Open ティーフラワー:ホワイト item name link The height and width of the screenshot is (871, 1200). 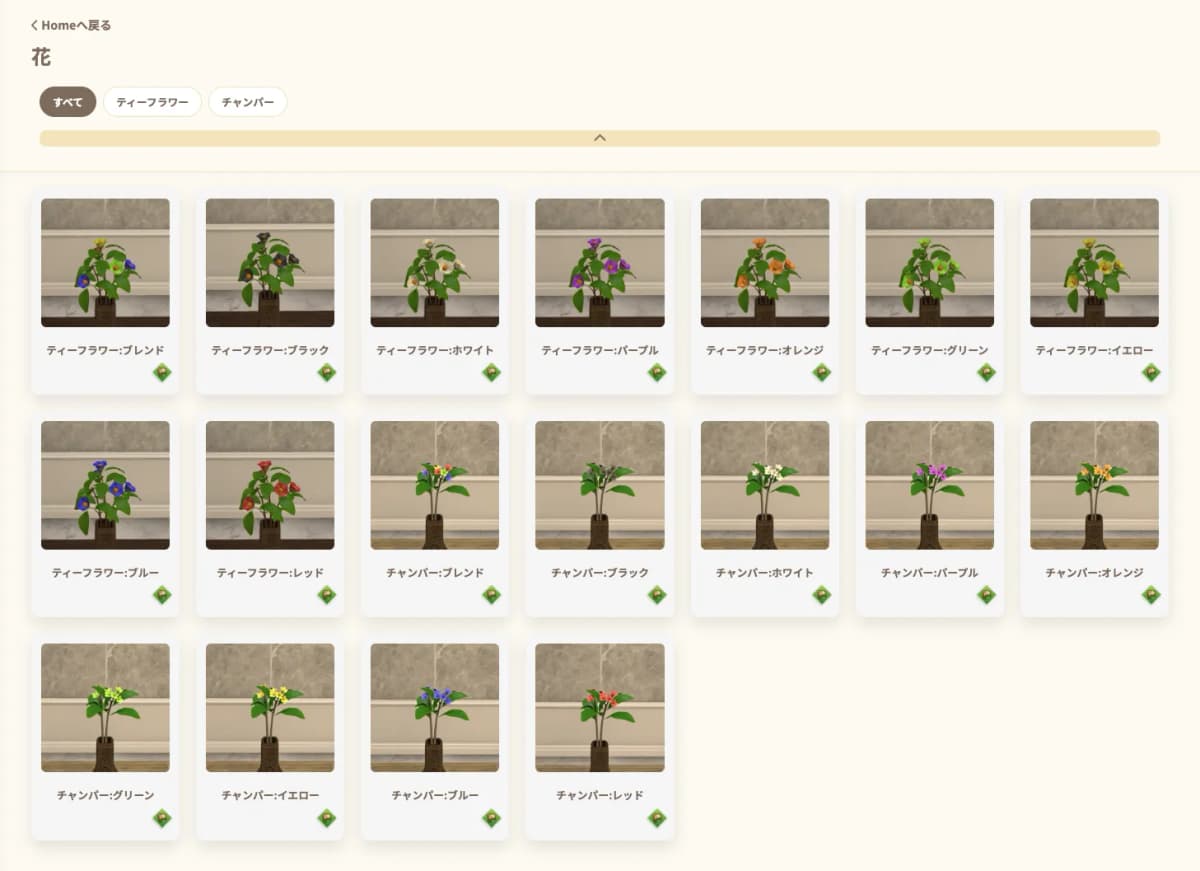tap(435, 350)
